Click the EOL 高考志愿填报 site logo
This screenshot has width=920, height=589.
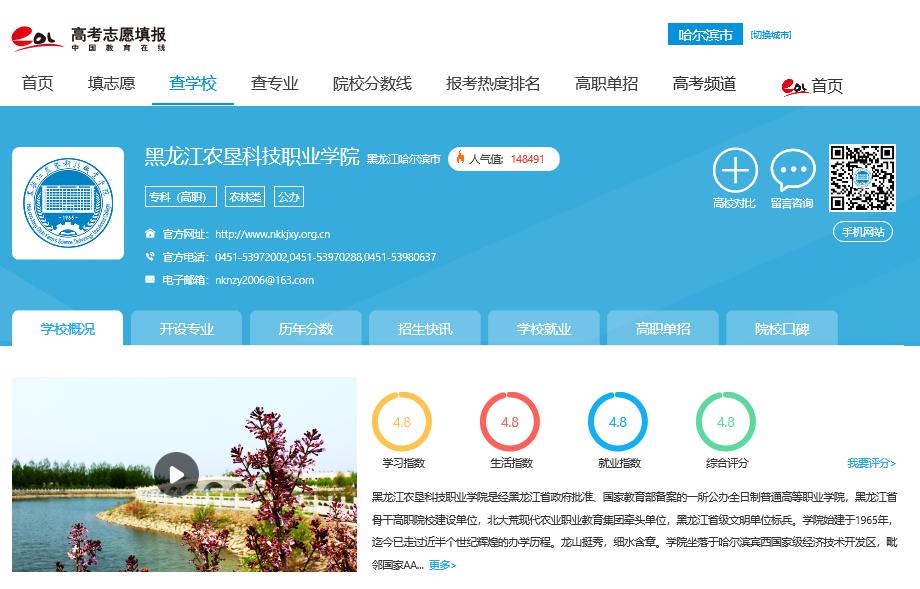[x=89, y=39]
